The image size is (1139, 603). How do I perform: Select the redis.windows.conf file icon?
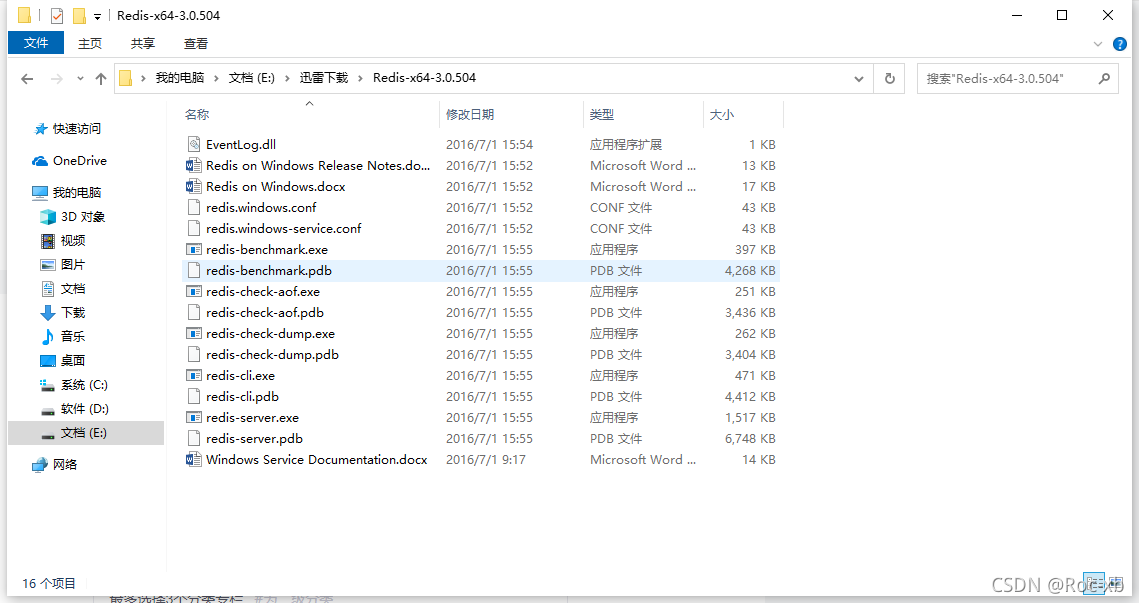[194, 207]
